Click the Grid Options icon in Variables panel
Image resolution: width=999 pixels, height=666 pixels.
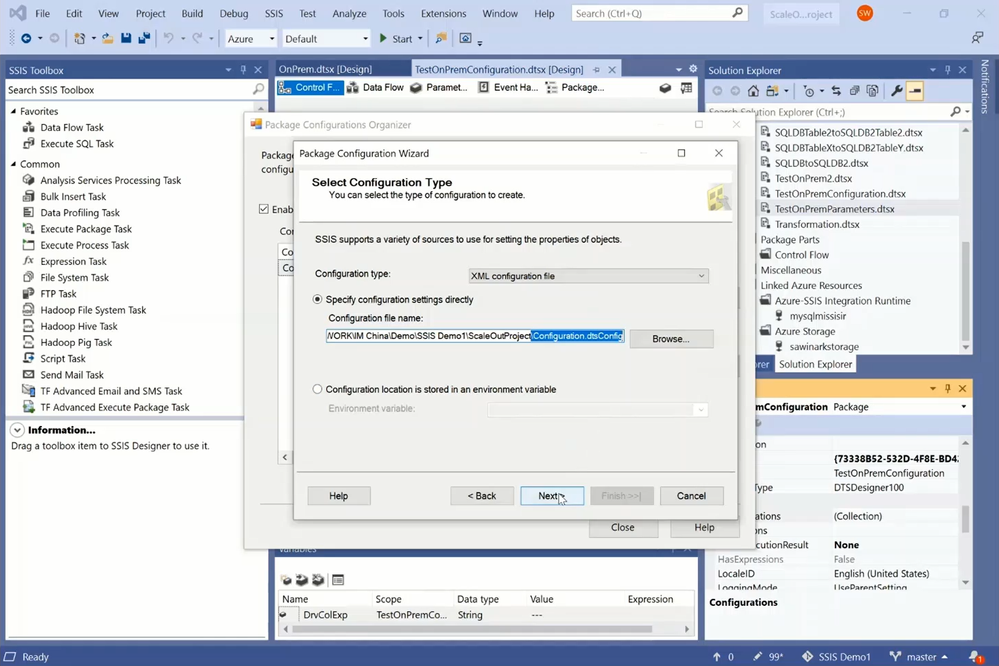(338, 579)
